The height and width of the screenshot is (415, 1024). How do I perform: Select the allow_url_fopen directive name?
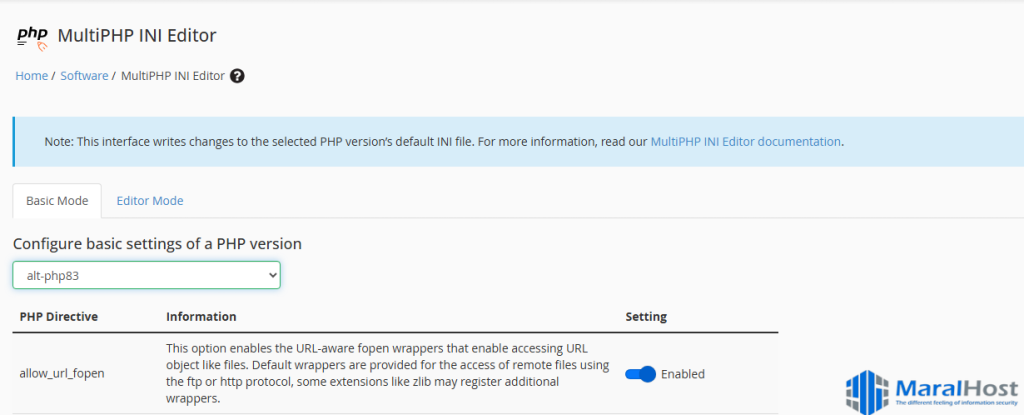coord(62,373)
